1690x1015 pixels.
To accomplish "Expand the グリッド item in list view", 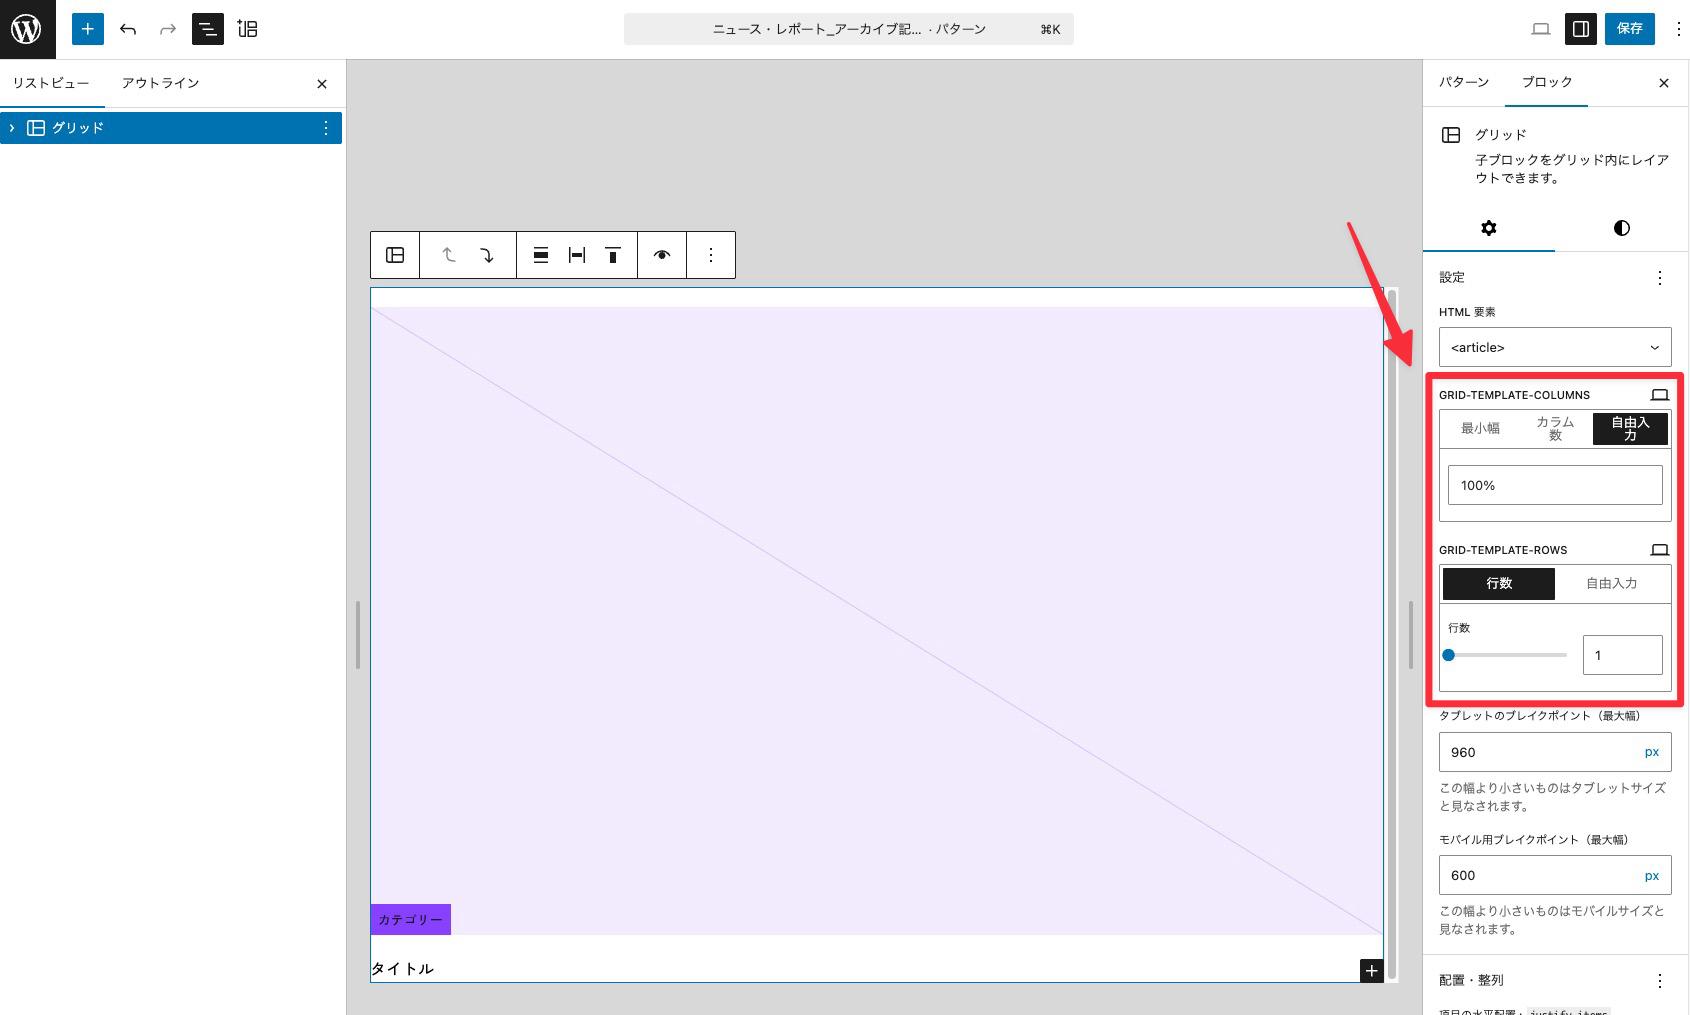I will (x=12, y=128).
